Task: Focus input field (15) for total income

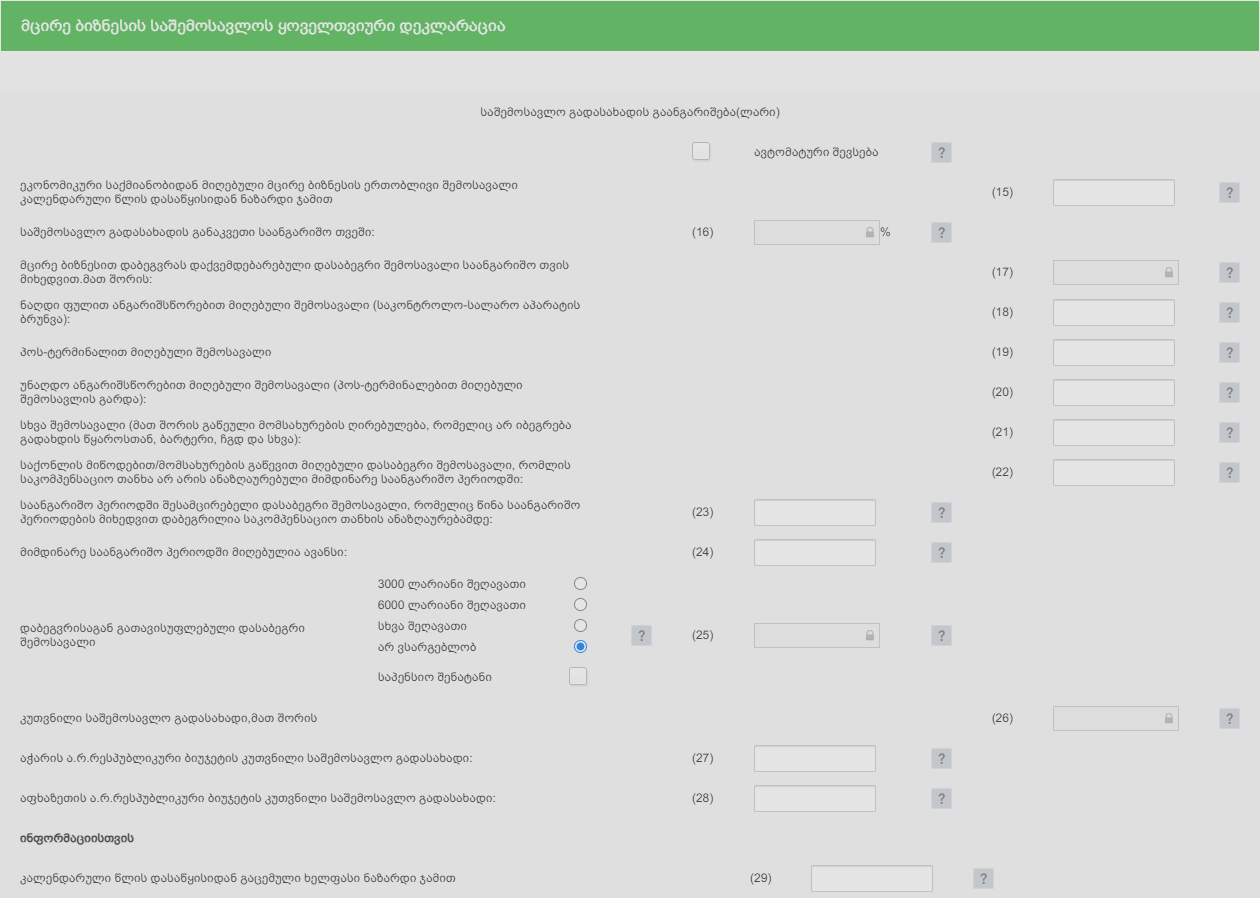Action: [x=1114, y=192]
